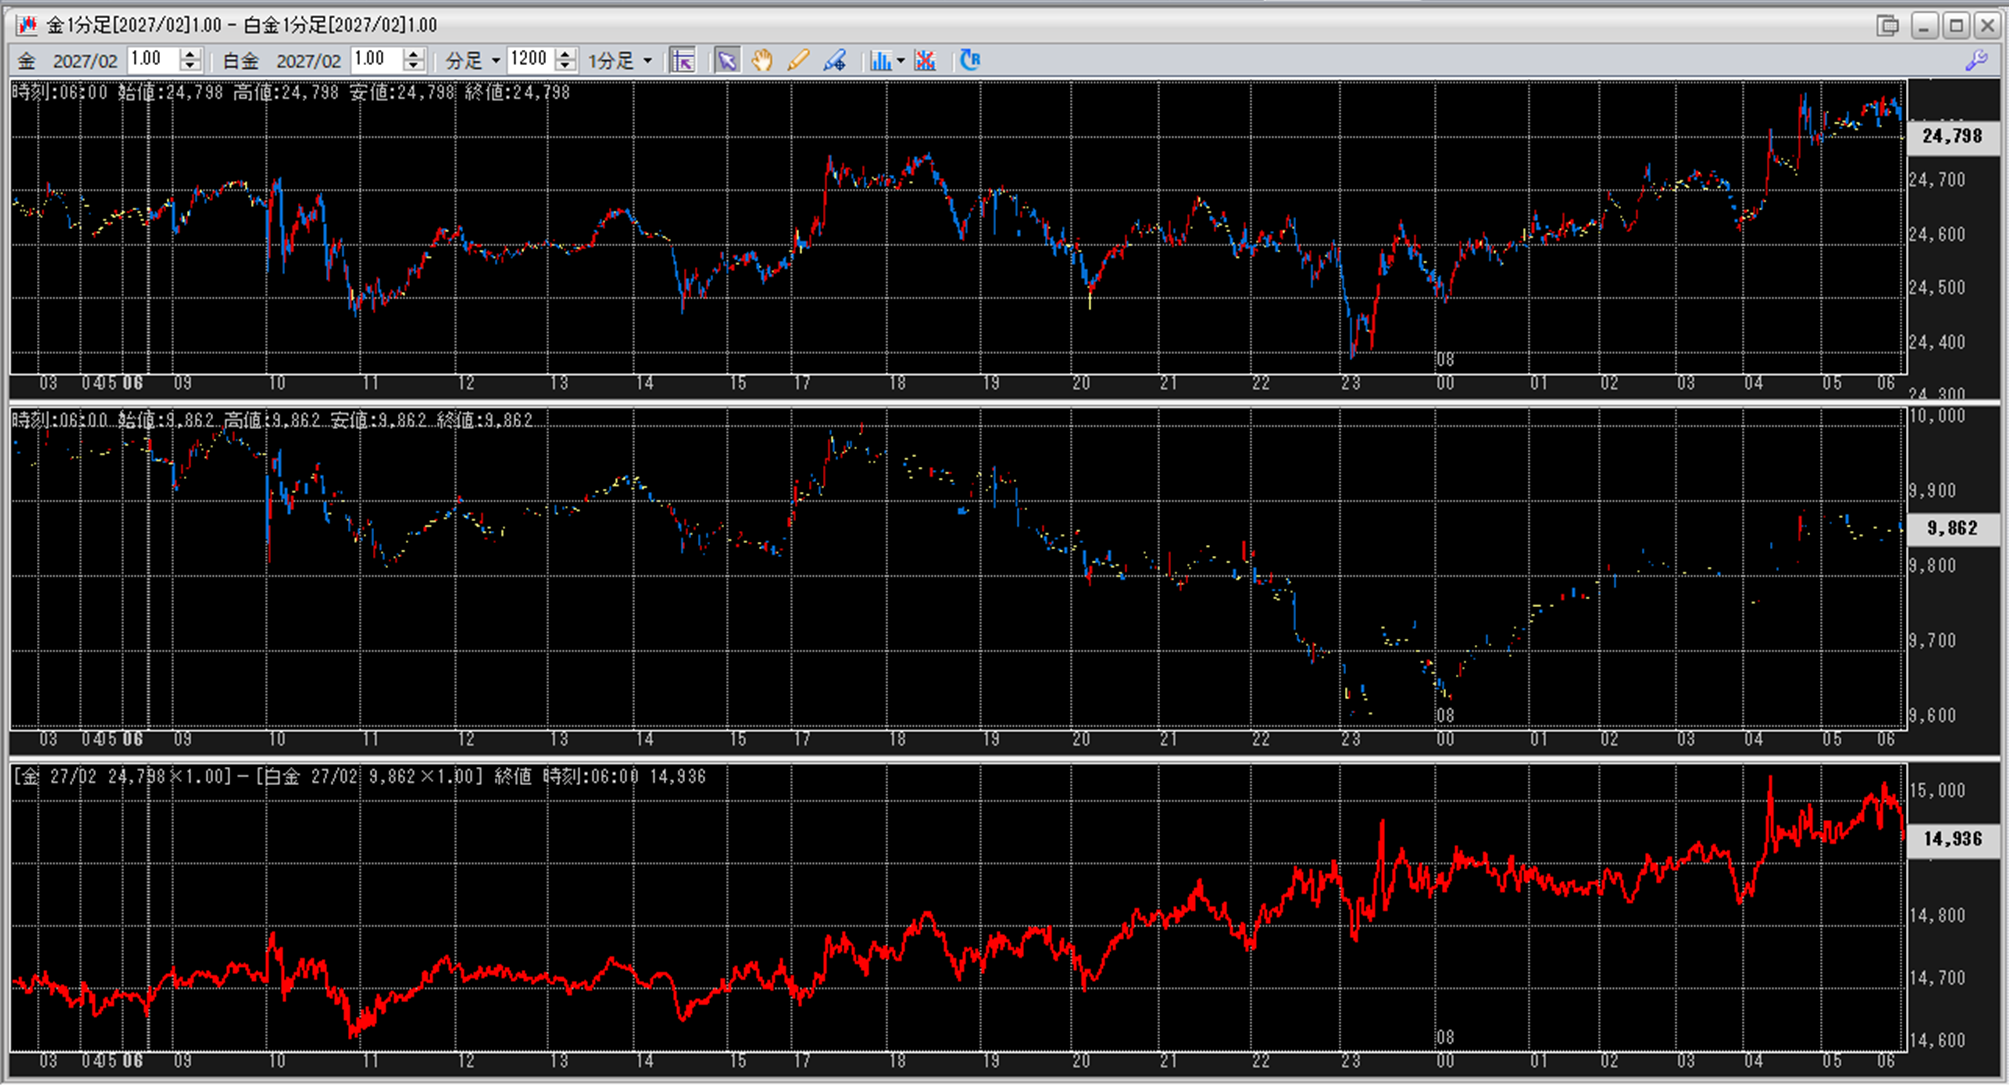Toggle the crosshair cursor display button
Viewport: 2009px width, 1086px height.
pyautogui.click(x=683, y=61)
